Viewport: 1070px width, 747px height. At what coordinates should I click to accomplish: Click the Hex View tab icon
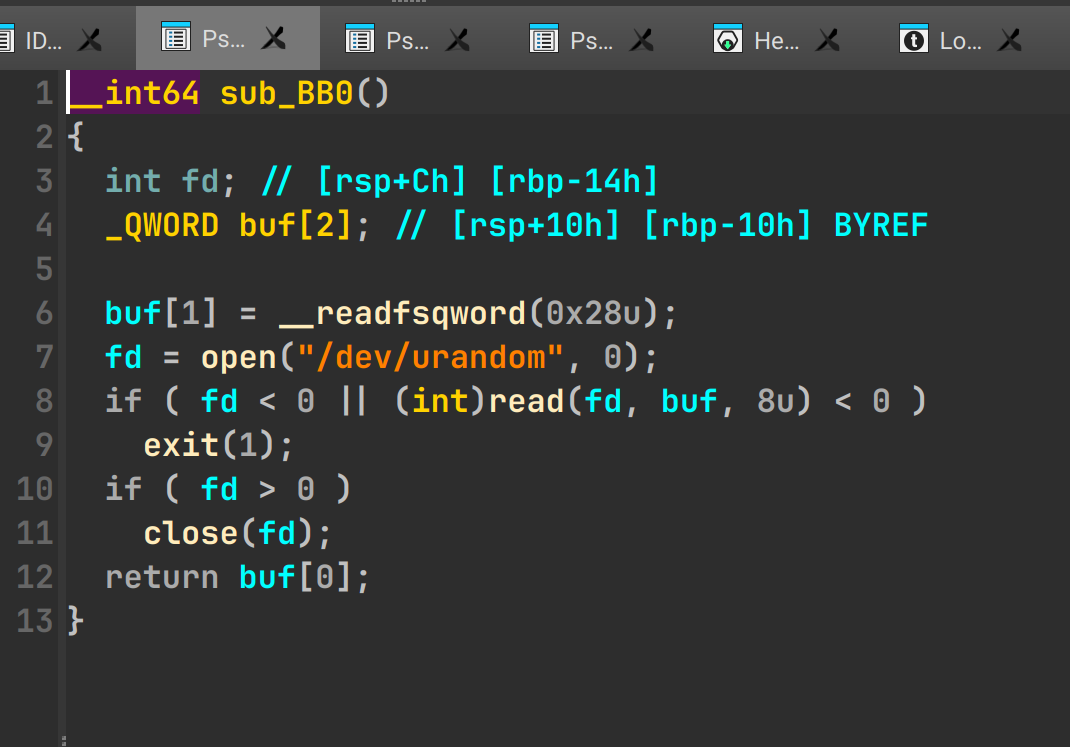tap(727, 40)
